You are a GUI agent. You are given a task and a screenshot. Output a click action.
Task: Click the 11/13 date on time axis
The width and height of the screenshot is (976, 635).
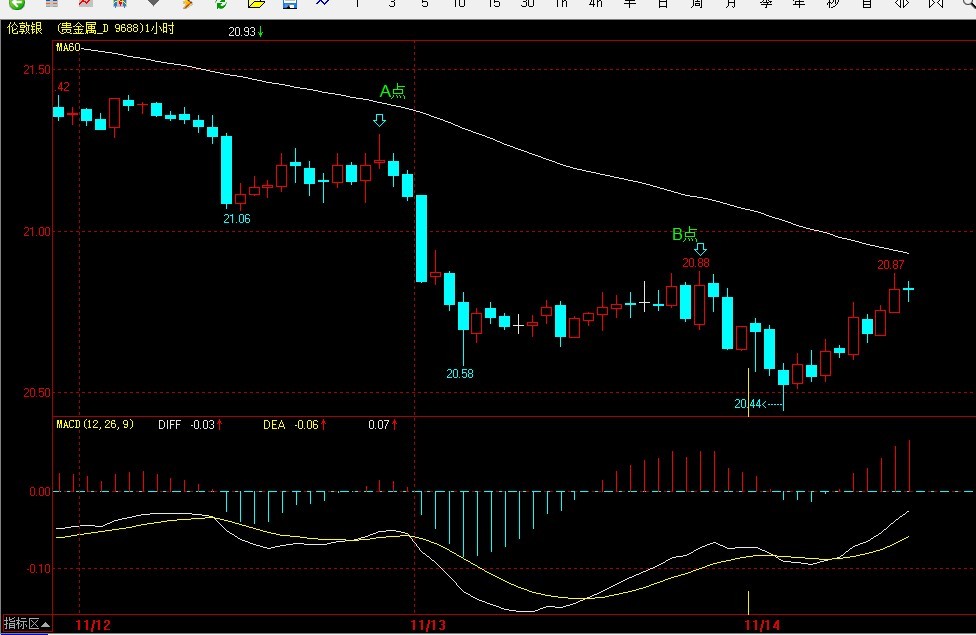tap(428, 625)
